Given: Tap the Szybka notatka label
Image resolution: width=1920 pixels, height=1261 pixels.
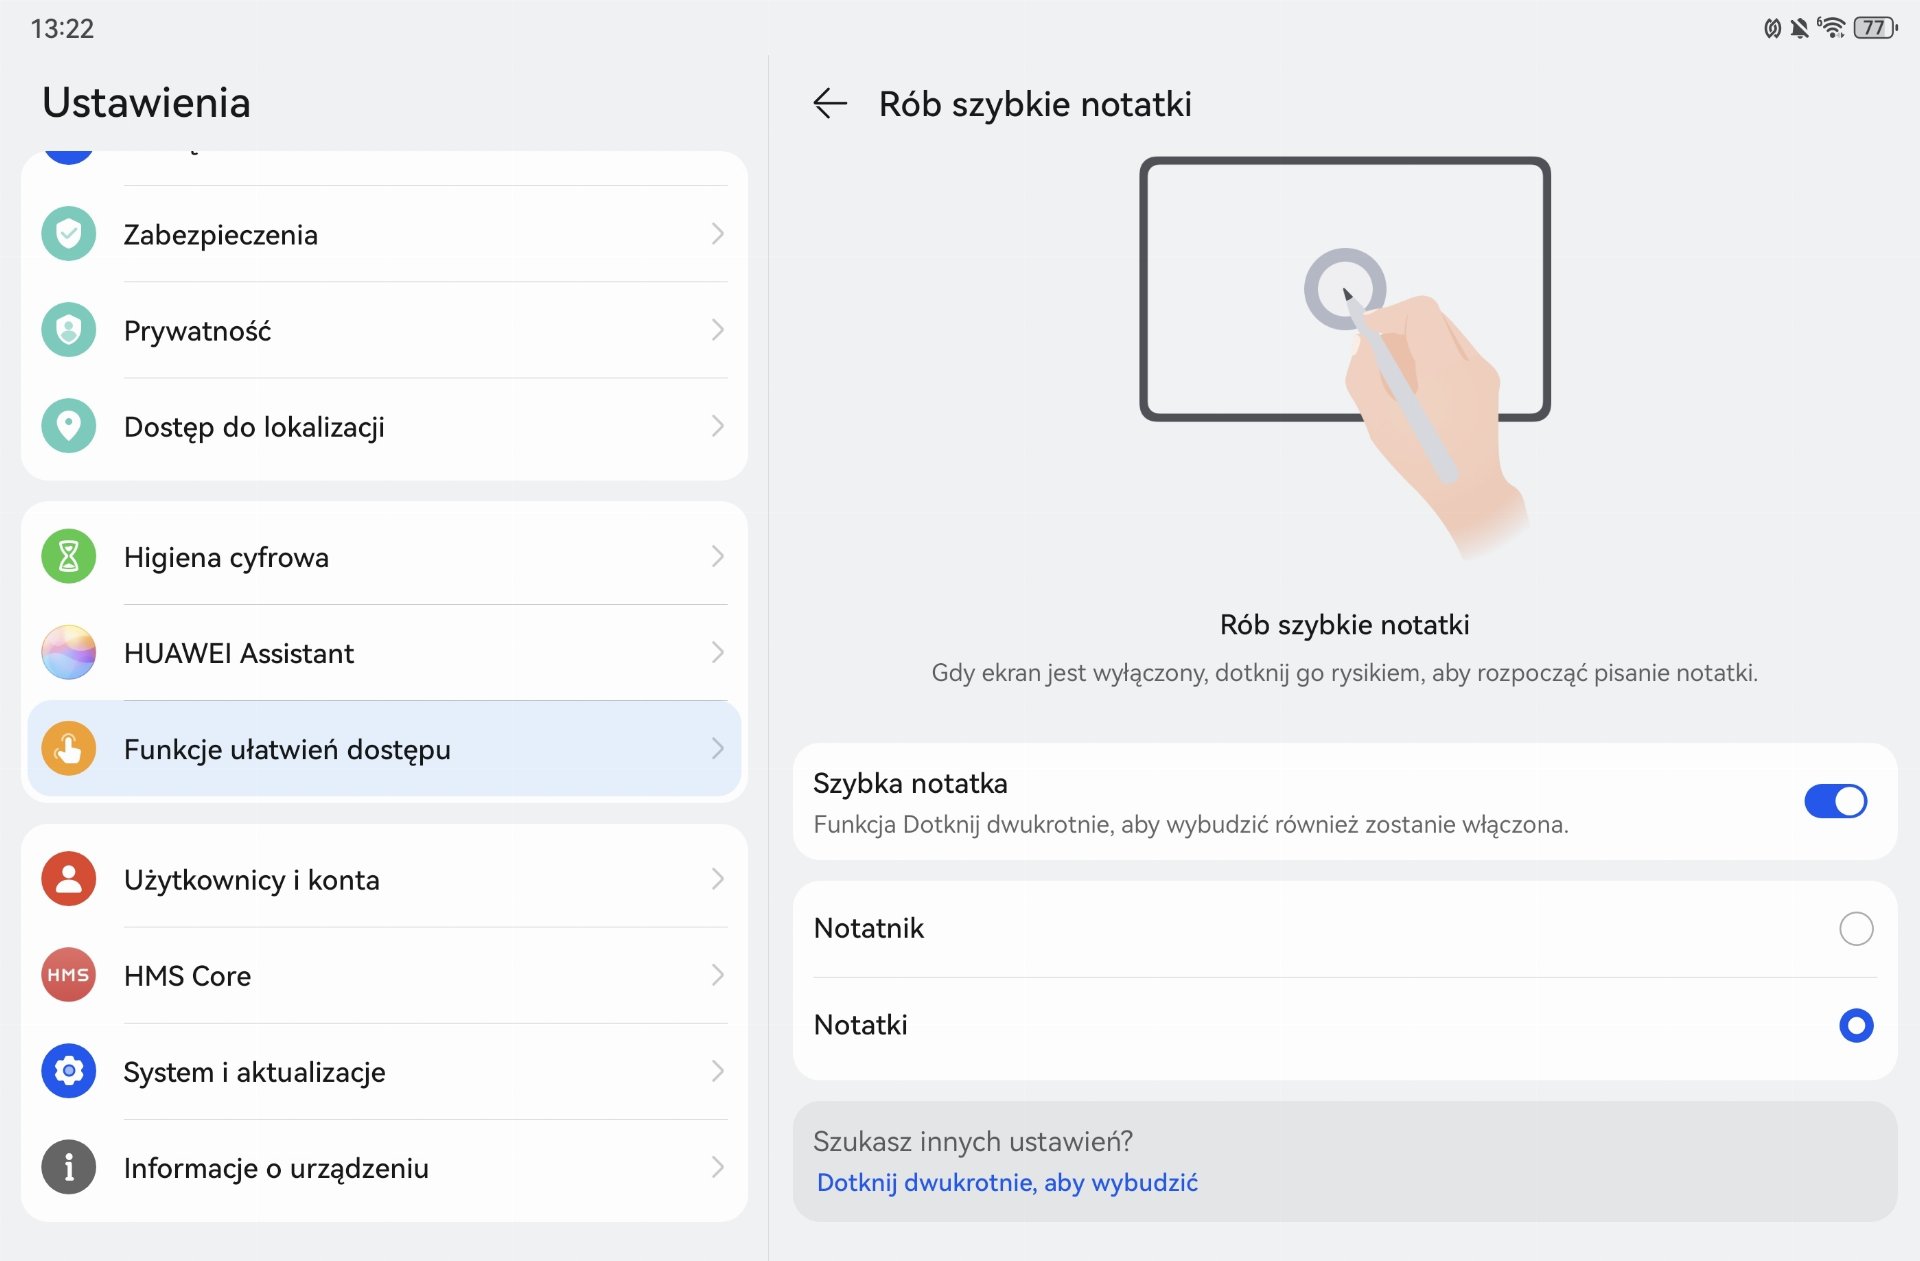Looking at the screenshot, I should 910,783.
